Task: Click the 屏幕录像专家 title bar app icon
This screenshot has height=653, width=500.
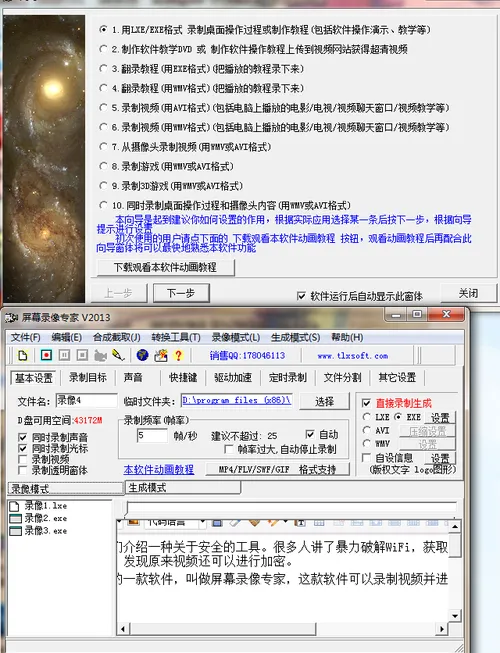Action: 11,318
